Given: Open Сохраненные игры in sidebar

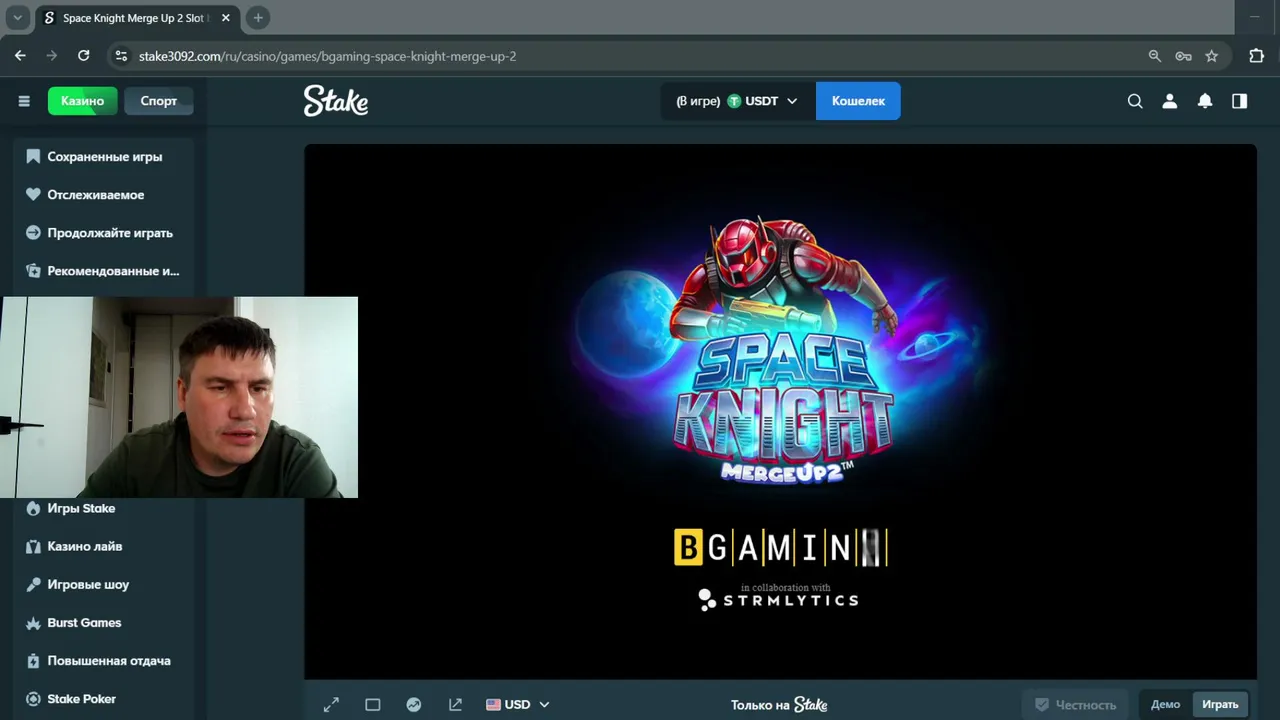Looking at the screenshot, I should click(104, 157).
